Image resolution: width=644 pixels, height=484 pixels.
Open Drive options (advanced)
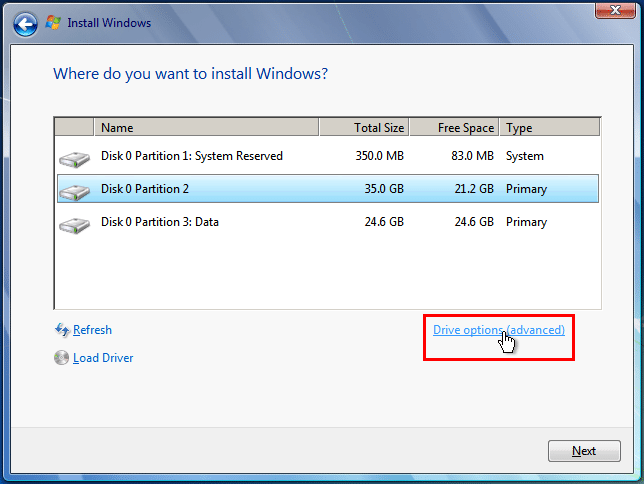pyautogui.click(x=499, y=330)
